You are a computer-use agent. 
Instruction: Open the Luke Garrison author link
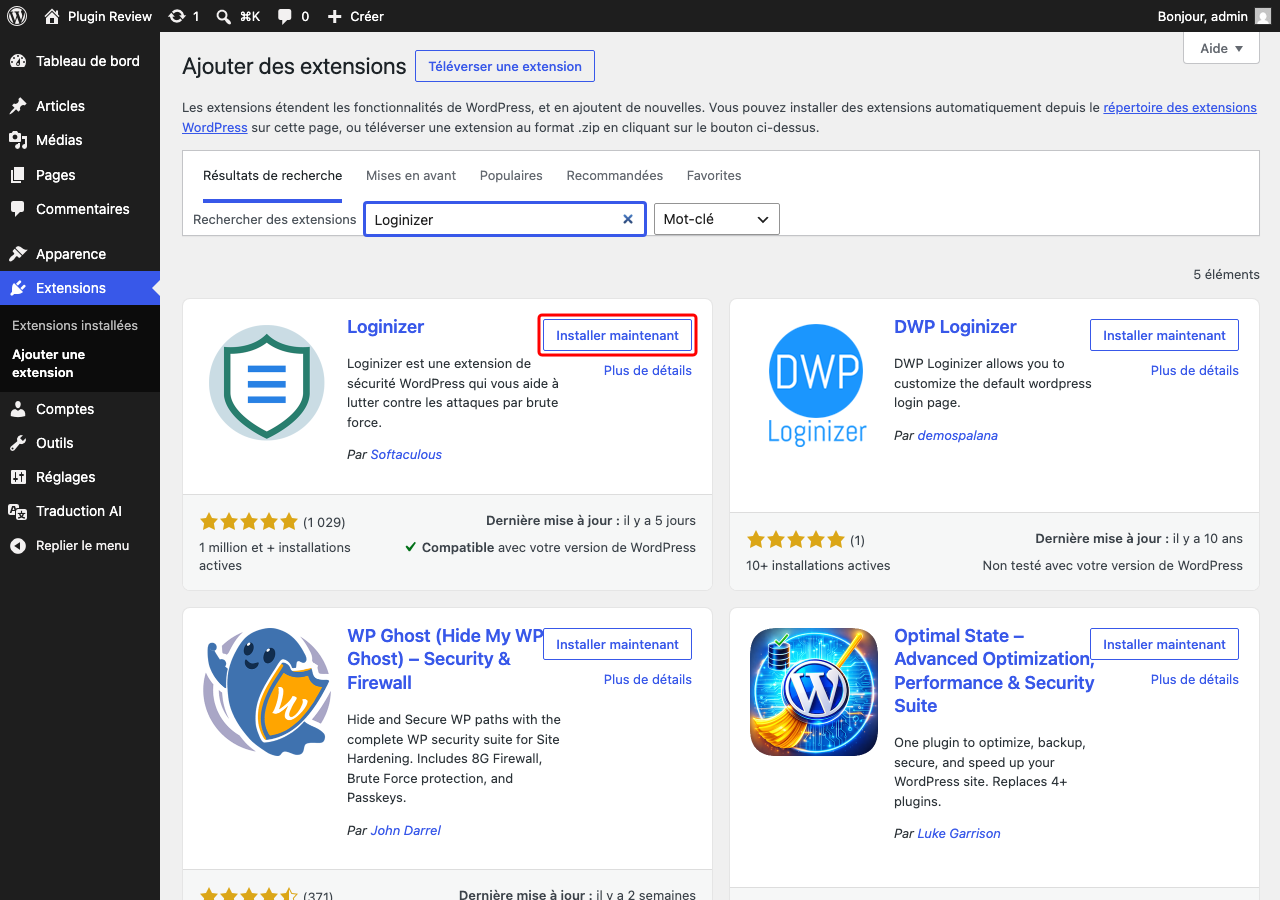pos(959,833)
